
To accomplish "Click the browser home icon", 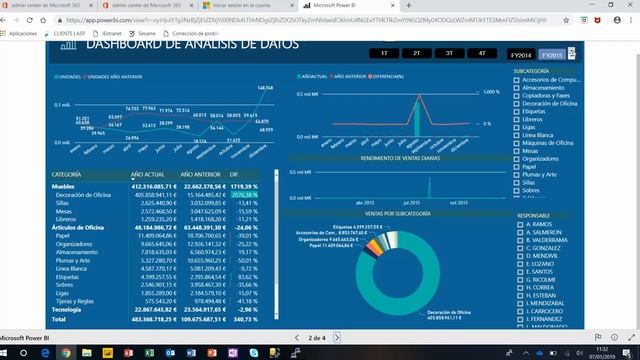I will (x=43, y=20).
